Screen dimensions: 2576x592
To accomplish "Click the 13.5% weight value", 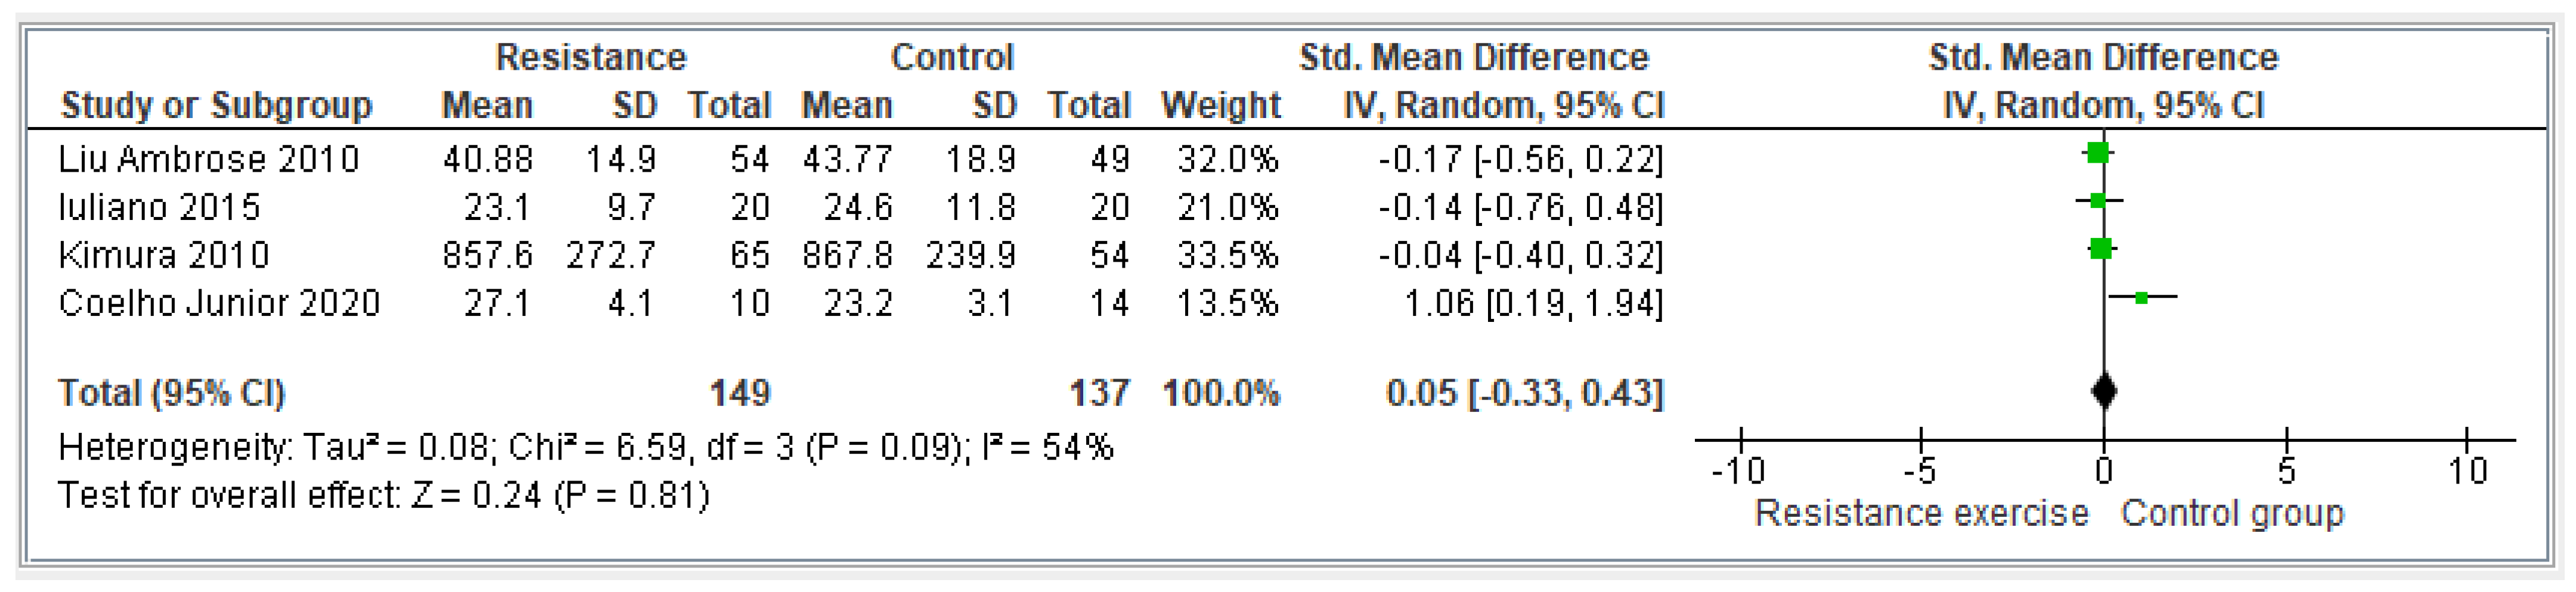I will tap(1227, 303).
